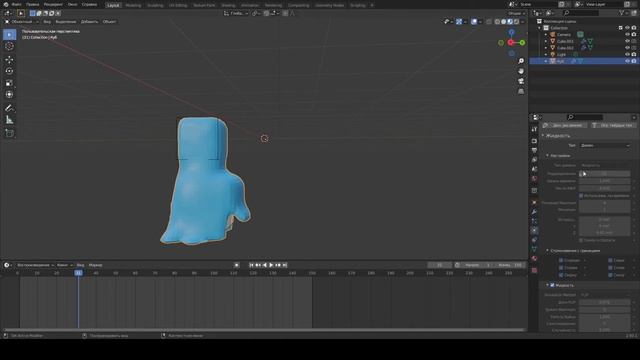640x360 pixels.
Task: Click the timeline Marker menu
Action: pyautogui.click(x=96, y=265)
